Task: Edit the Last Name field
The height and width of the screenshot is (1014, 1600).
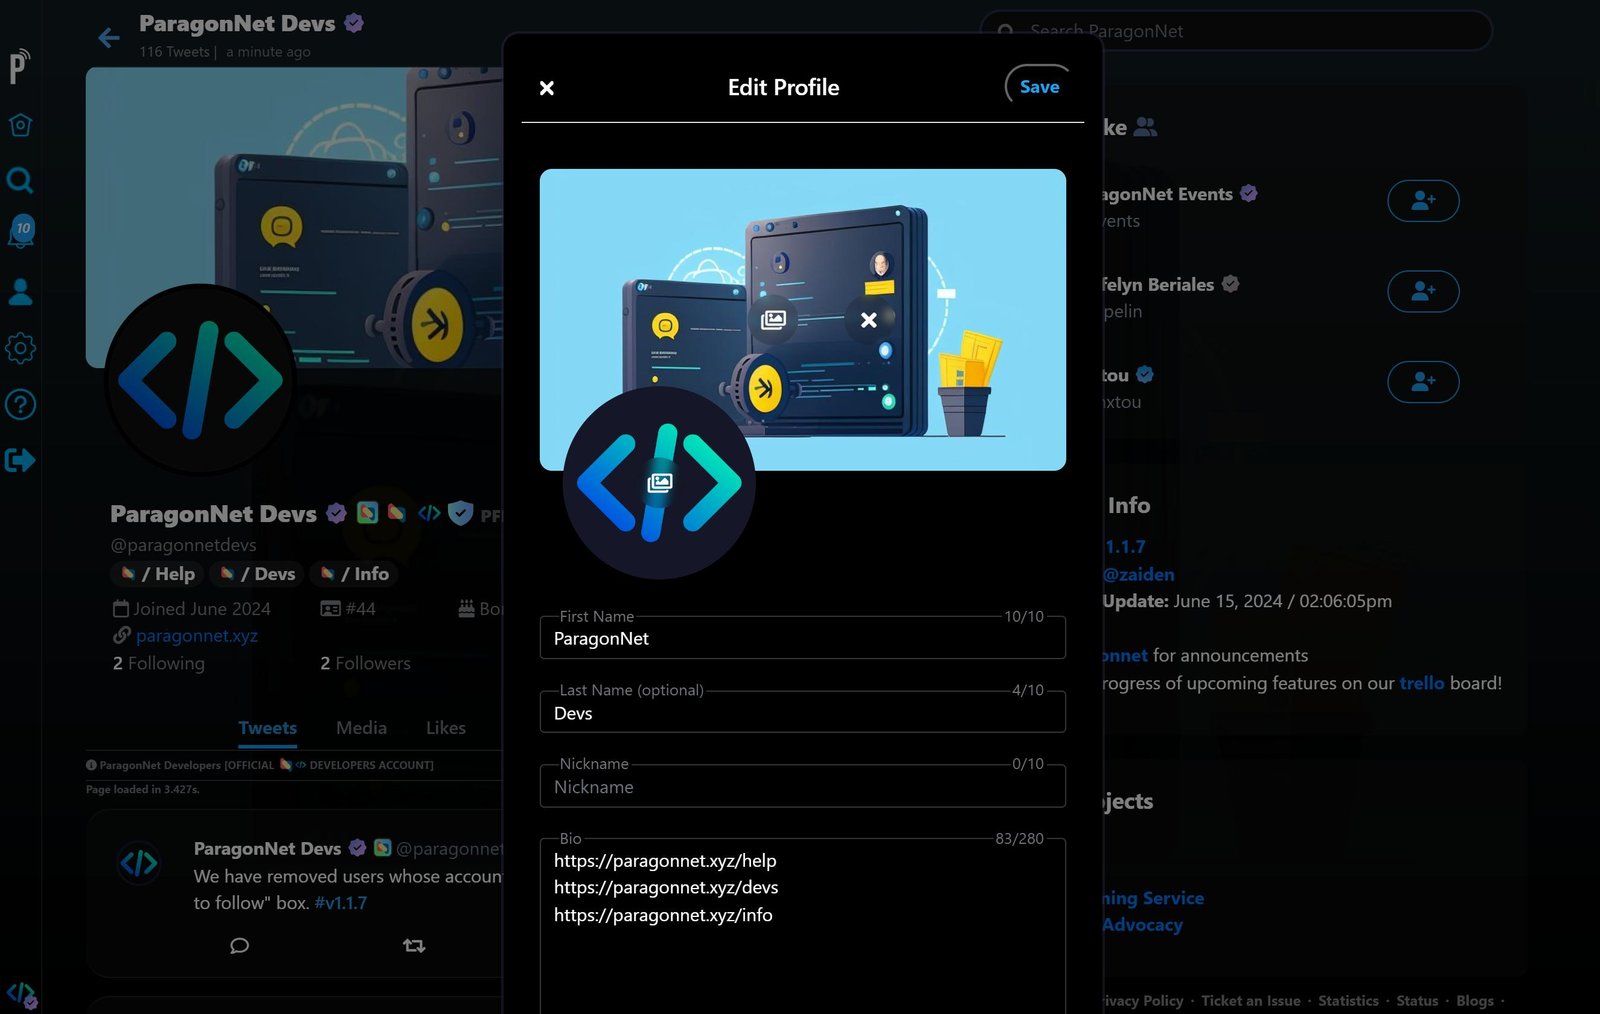Action: (802, 713)
